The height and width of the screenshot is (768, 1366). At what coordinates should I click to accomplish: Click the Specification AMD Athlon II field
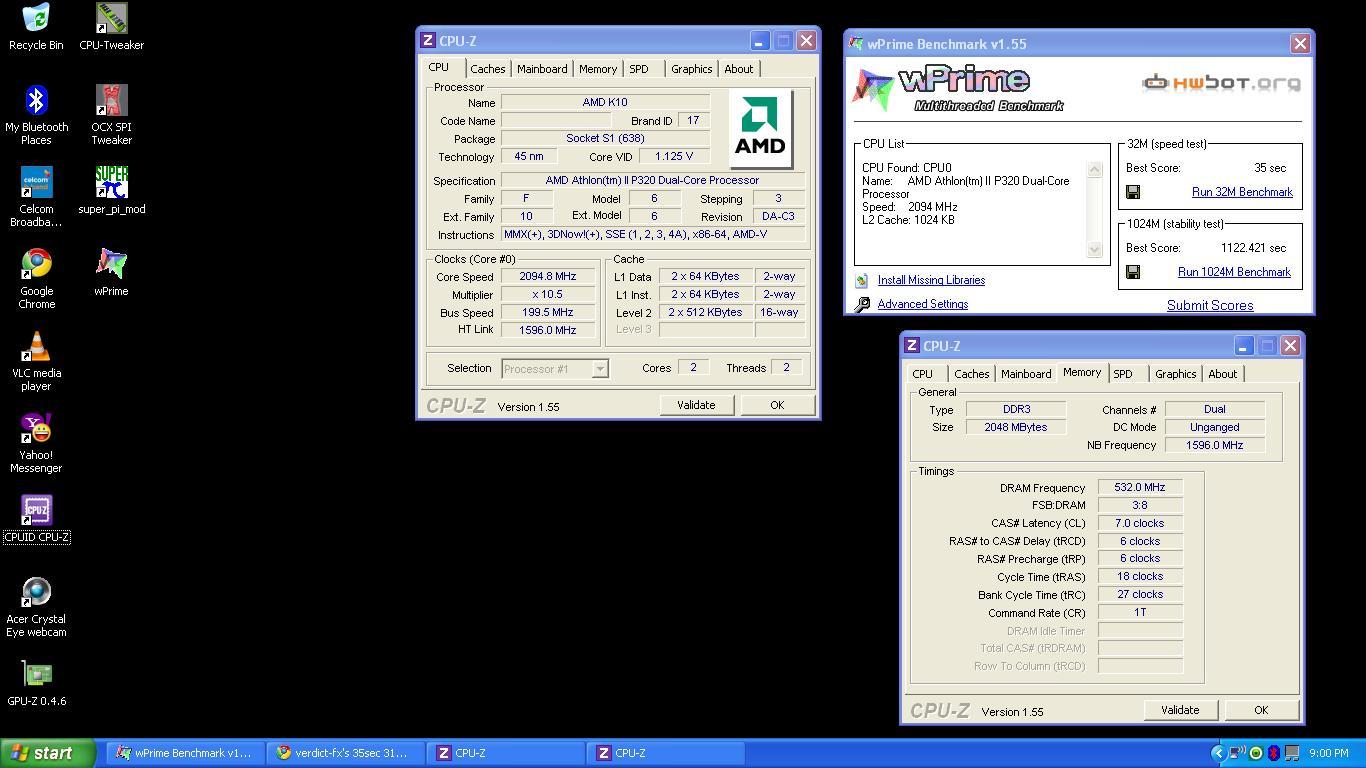click(652, 181)
